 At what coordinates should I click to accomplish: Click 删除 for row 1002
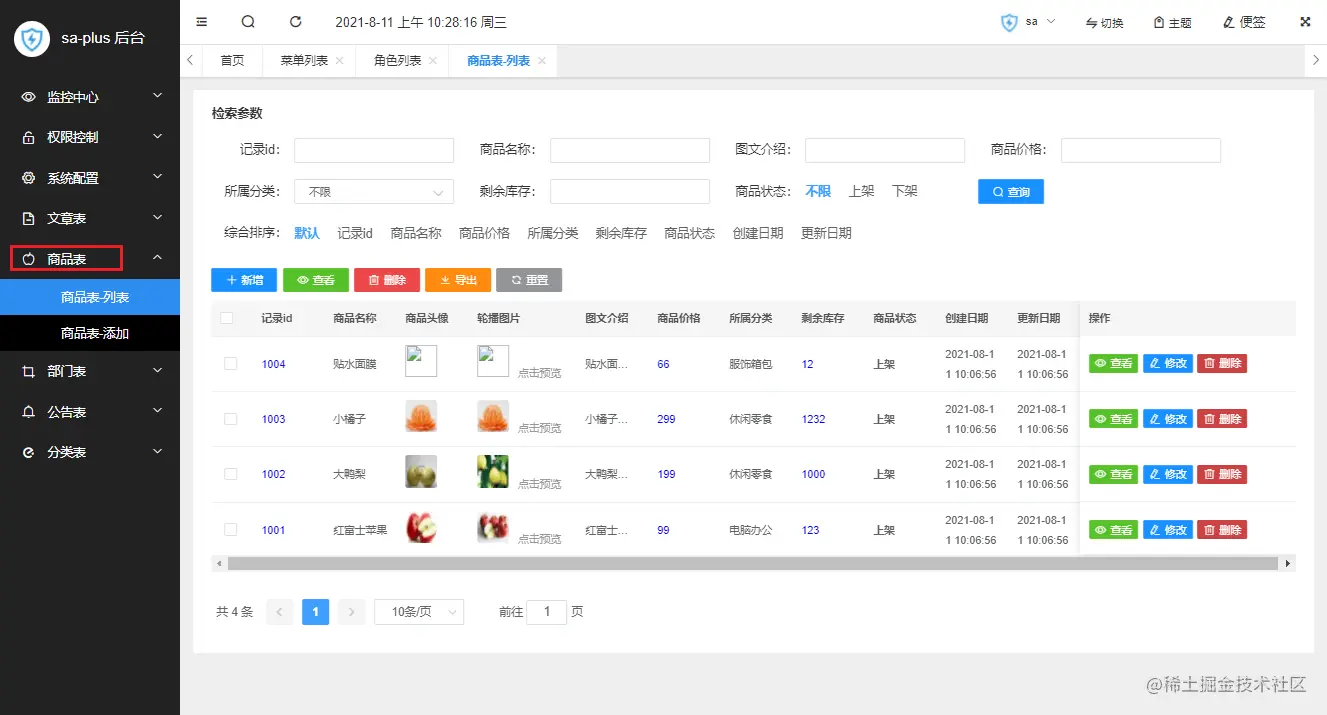[x=1222, y=474]
